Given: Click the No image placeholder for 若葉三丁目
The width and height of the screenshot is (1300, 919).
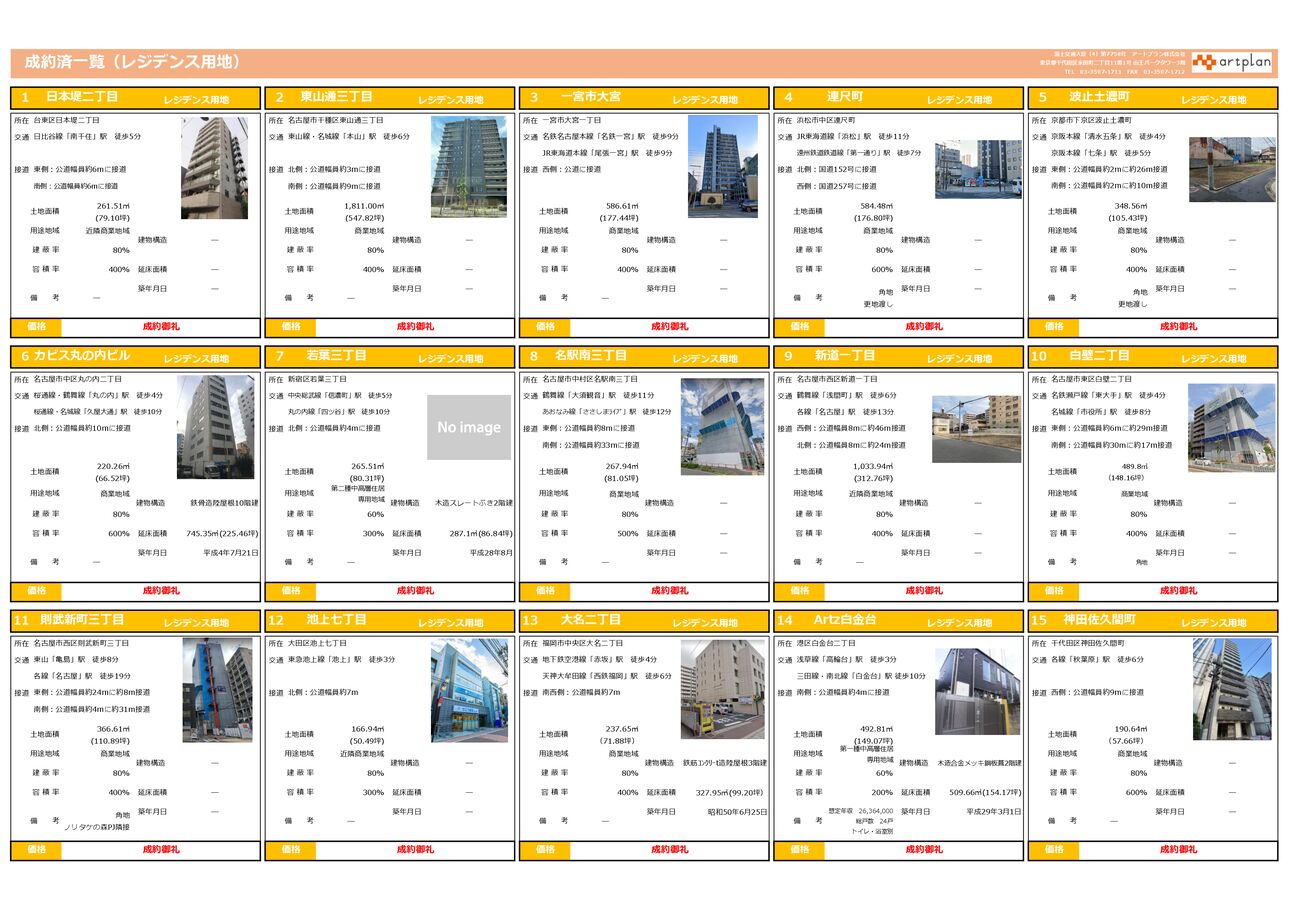Looking at the screenshot, I should point(469,427).
